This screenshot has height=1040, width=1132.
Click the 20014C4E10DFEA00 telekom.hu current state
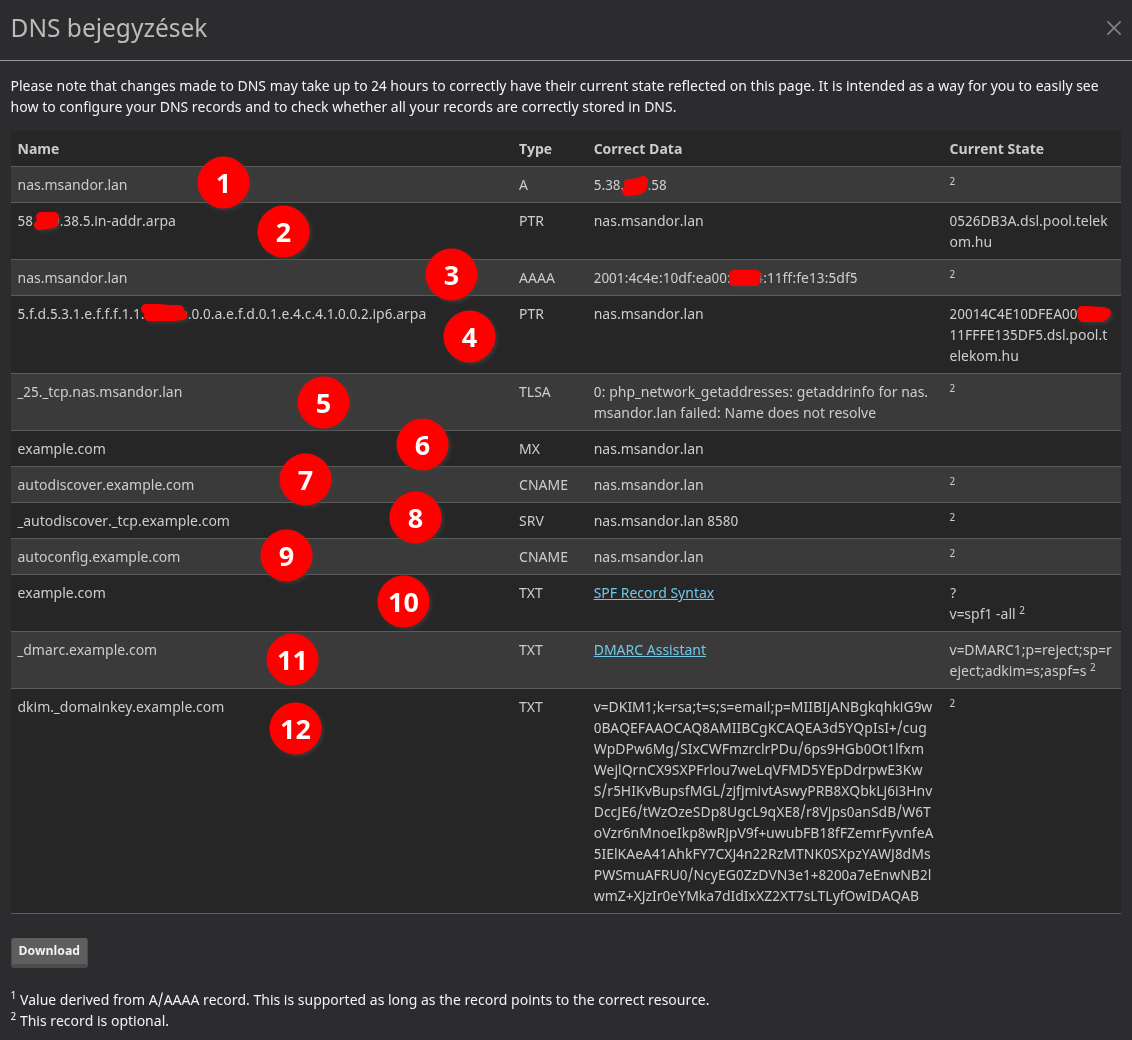[x=1029, y=335]
